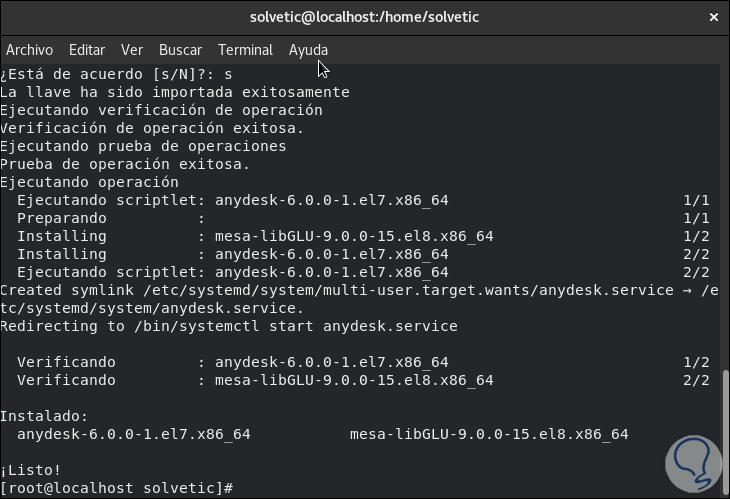Click the "¿Está de acuerdo [s/N]?" prompt line
Image resolution: width=730 pixels, height=499 pixels.
(116, 74)
